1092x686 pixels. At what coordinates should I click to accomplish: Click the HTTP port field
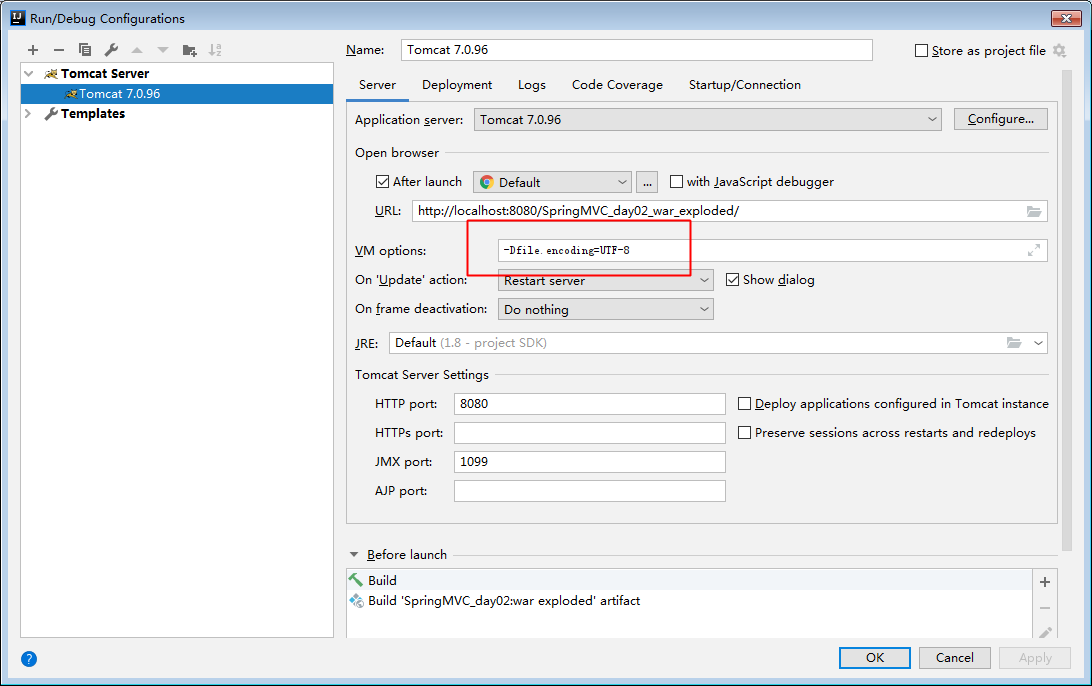point(590,404)
